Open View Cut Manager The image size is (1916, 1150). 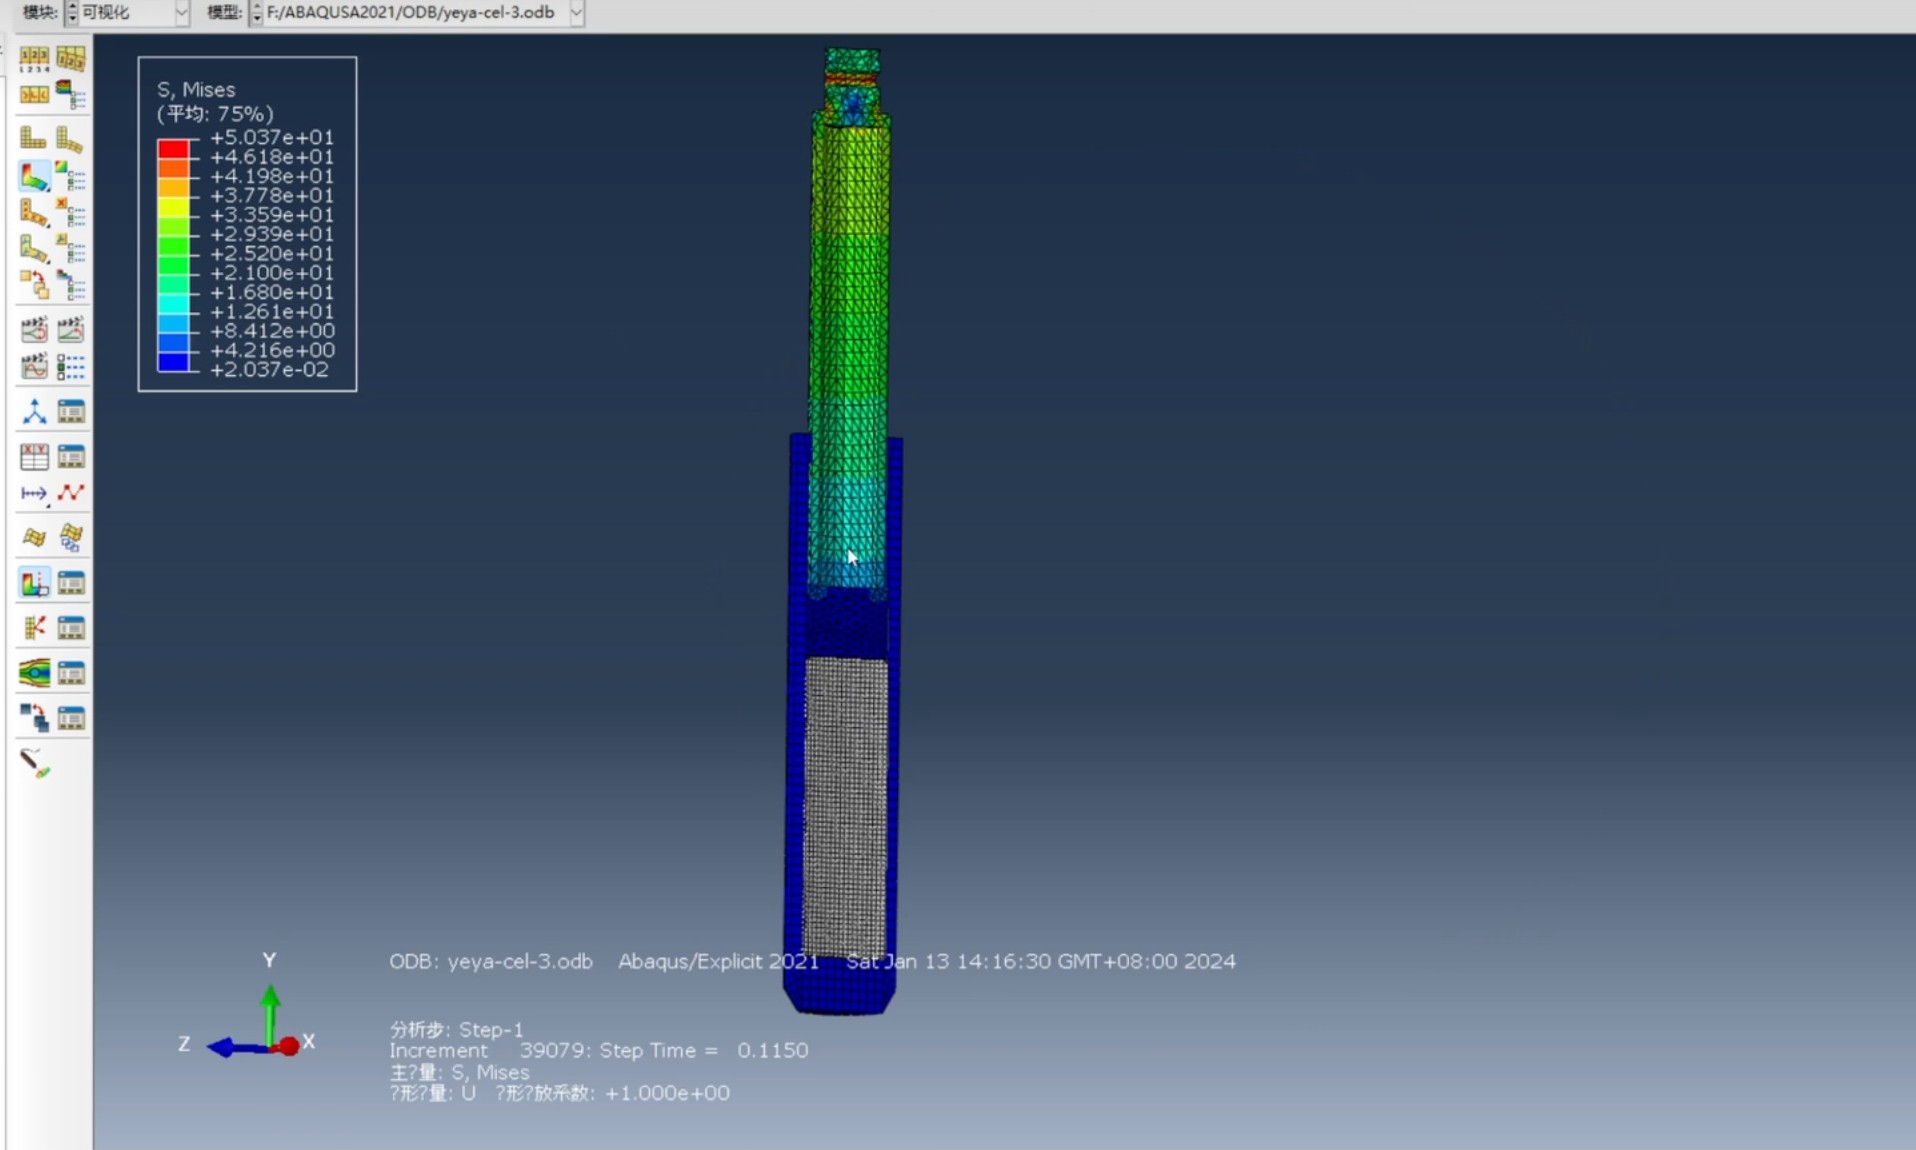(x=71, y=583)
